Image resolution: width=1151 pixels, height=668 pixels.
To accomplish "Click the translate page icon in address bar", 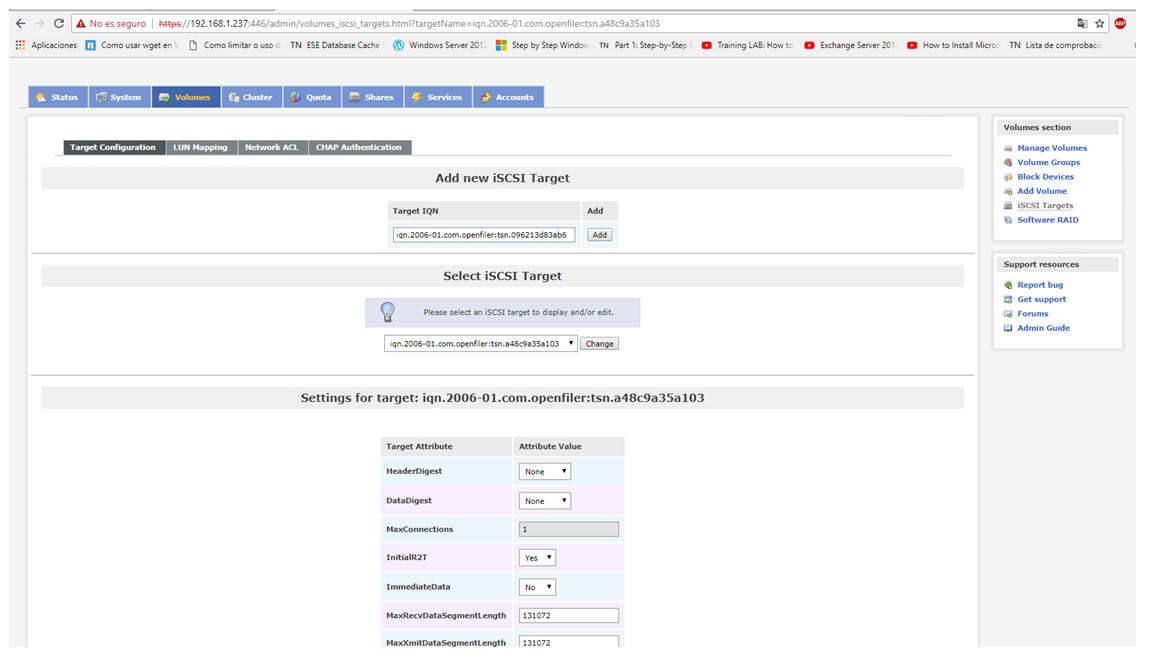I will [x=1082, y=23].
